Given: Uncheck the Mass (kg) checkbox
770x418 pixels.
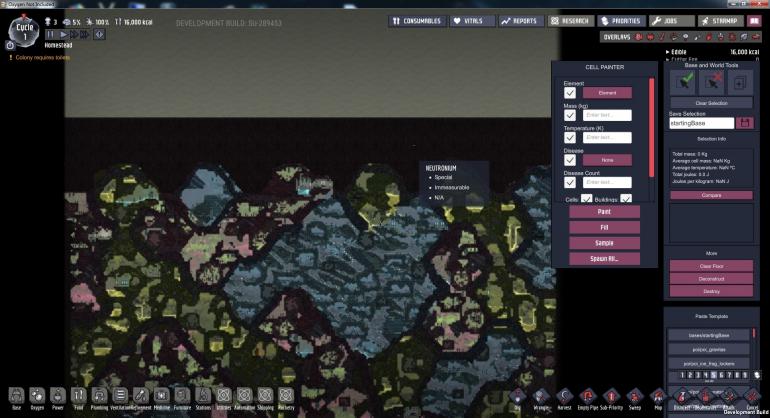Looking at the screenshot, I should point(570,115).
